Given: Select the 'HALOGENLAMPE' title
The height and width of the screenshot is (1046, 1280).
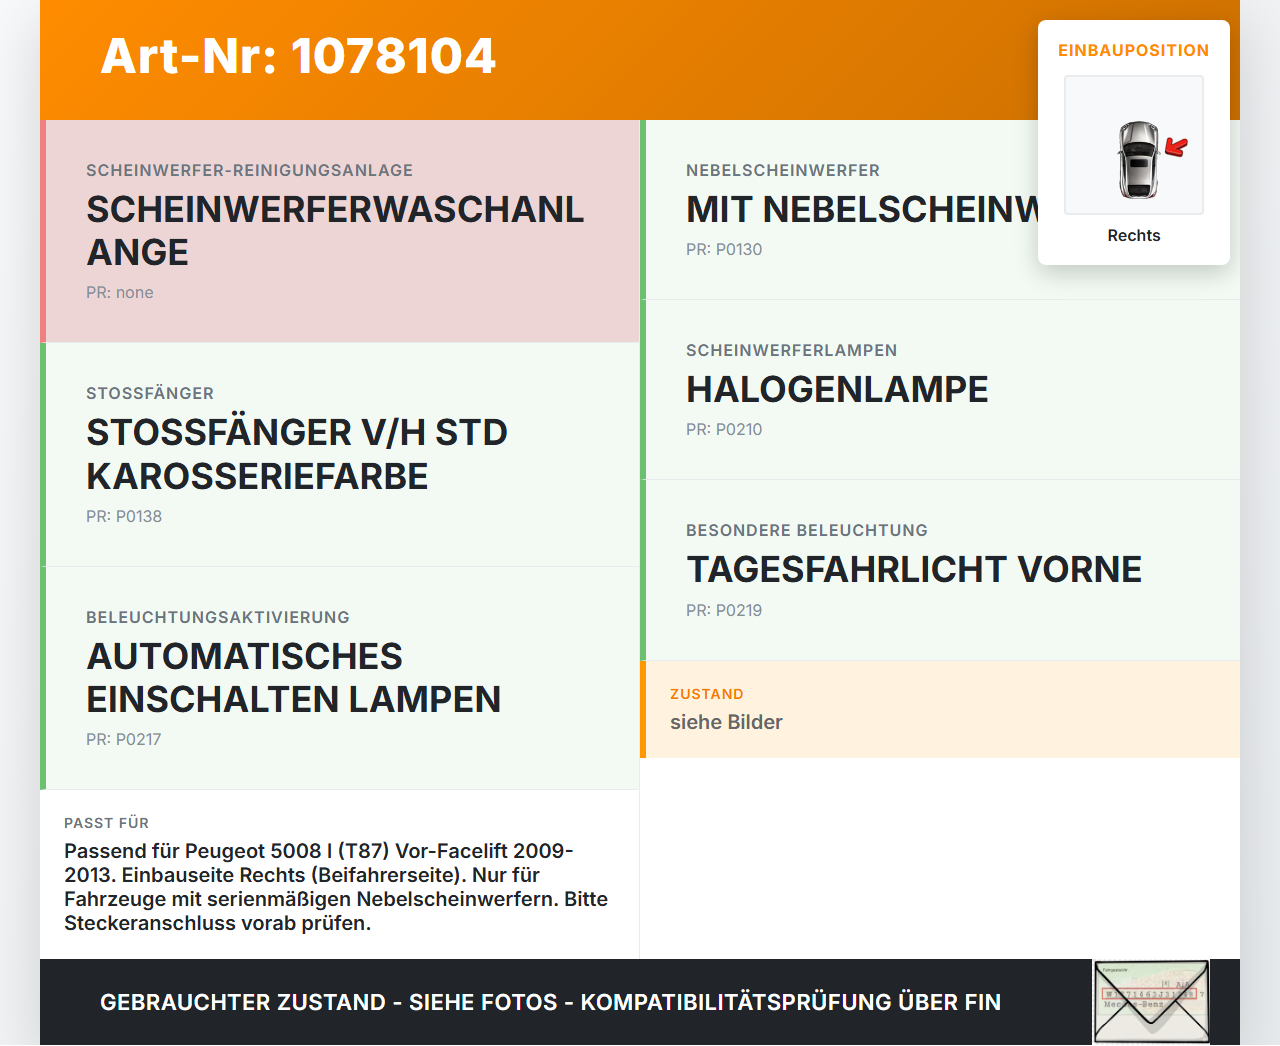Looking at the screenshot, I should (837, 390).
